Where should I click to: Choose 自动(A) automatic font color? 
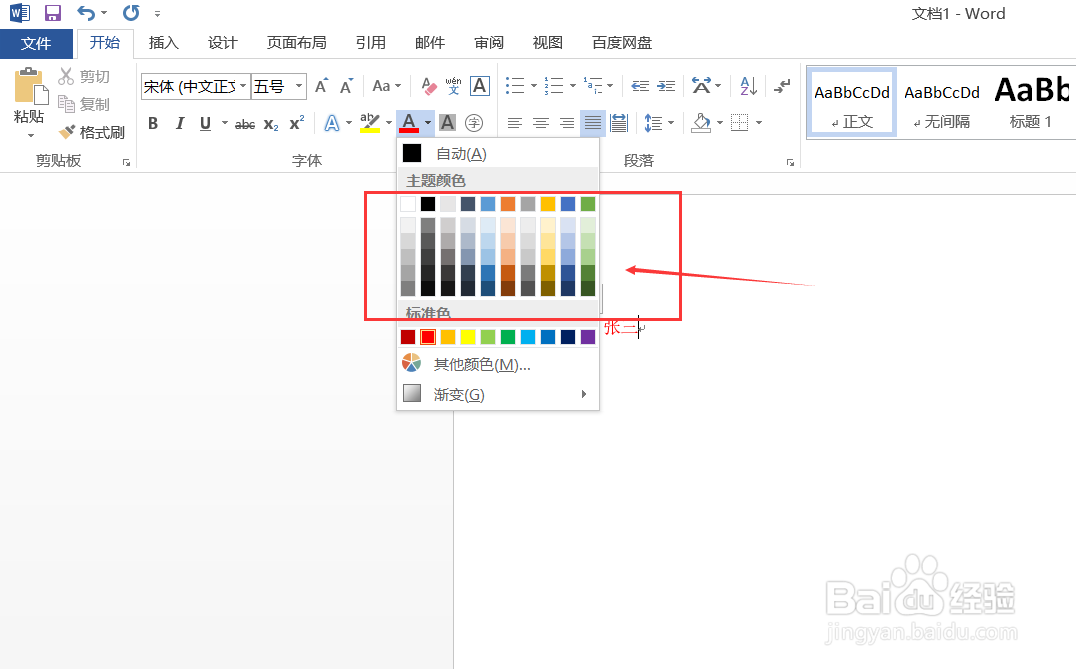click(x=498, y=154)
